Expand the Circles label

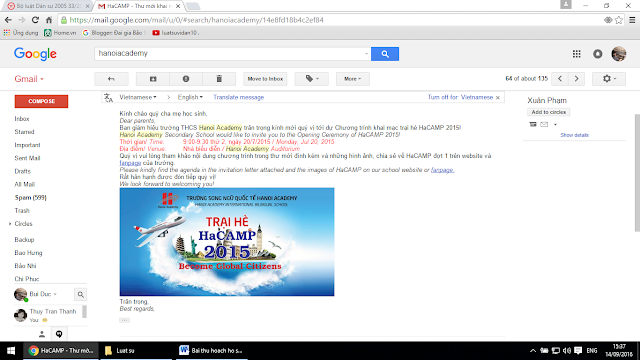coord(10,224)
